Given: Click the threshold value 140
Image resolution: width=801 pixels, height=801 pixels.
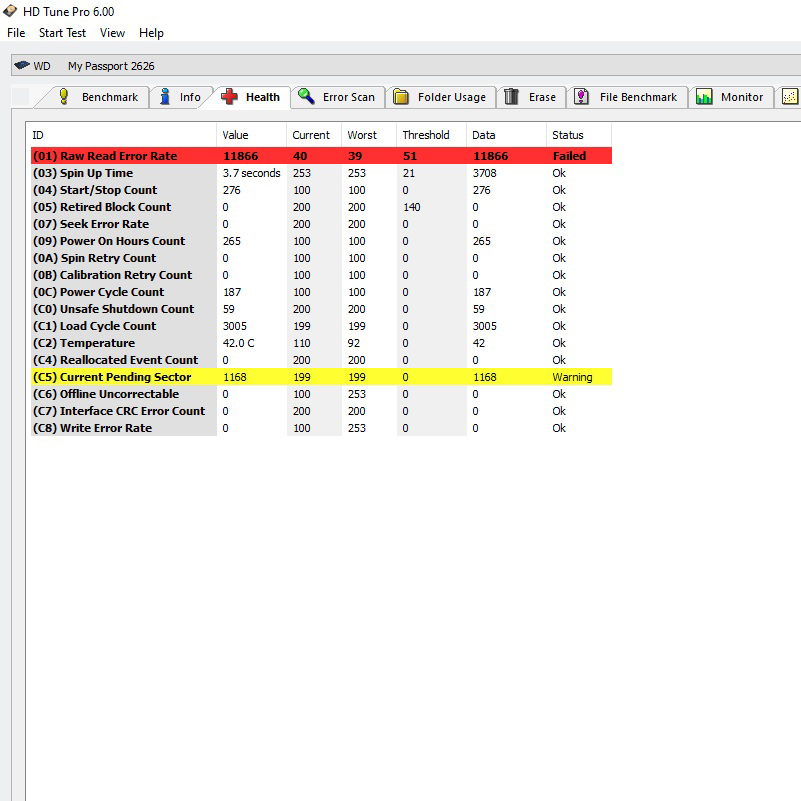Looking at the screenshot, I should [411, 207].
